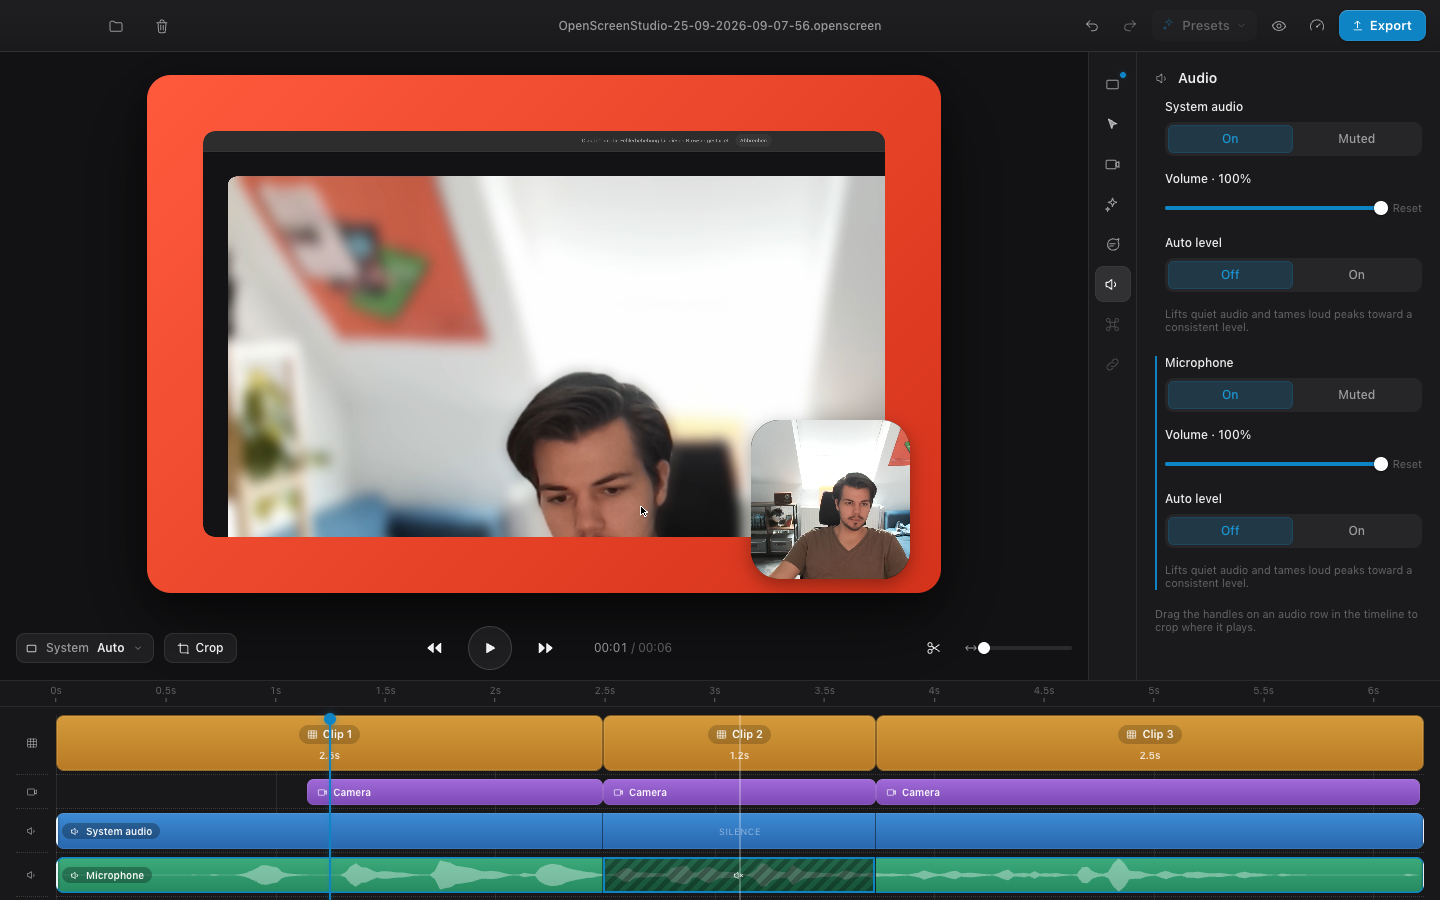Click the clips track grid icon
Viewport: 1440px width, 900px height.
(x=32, y=743)
